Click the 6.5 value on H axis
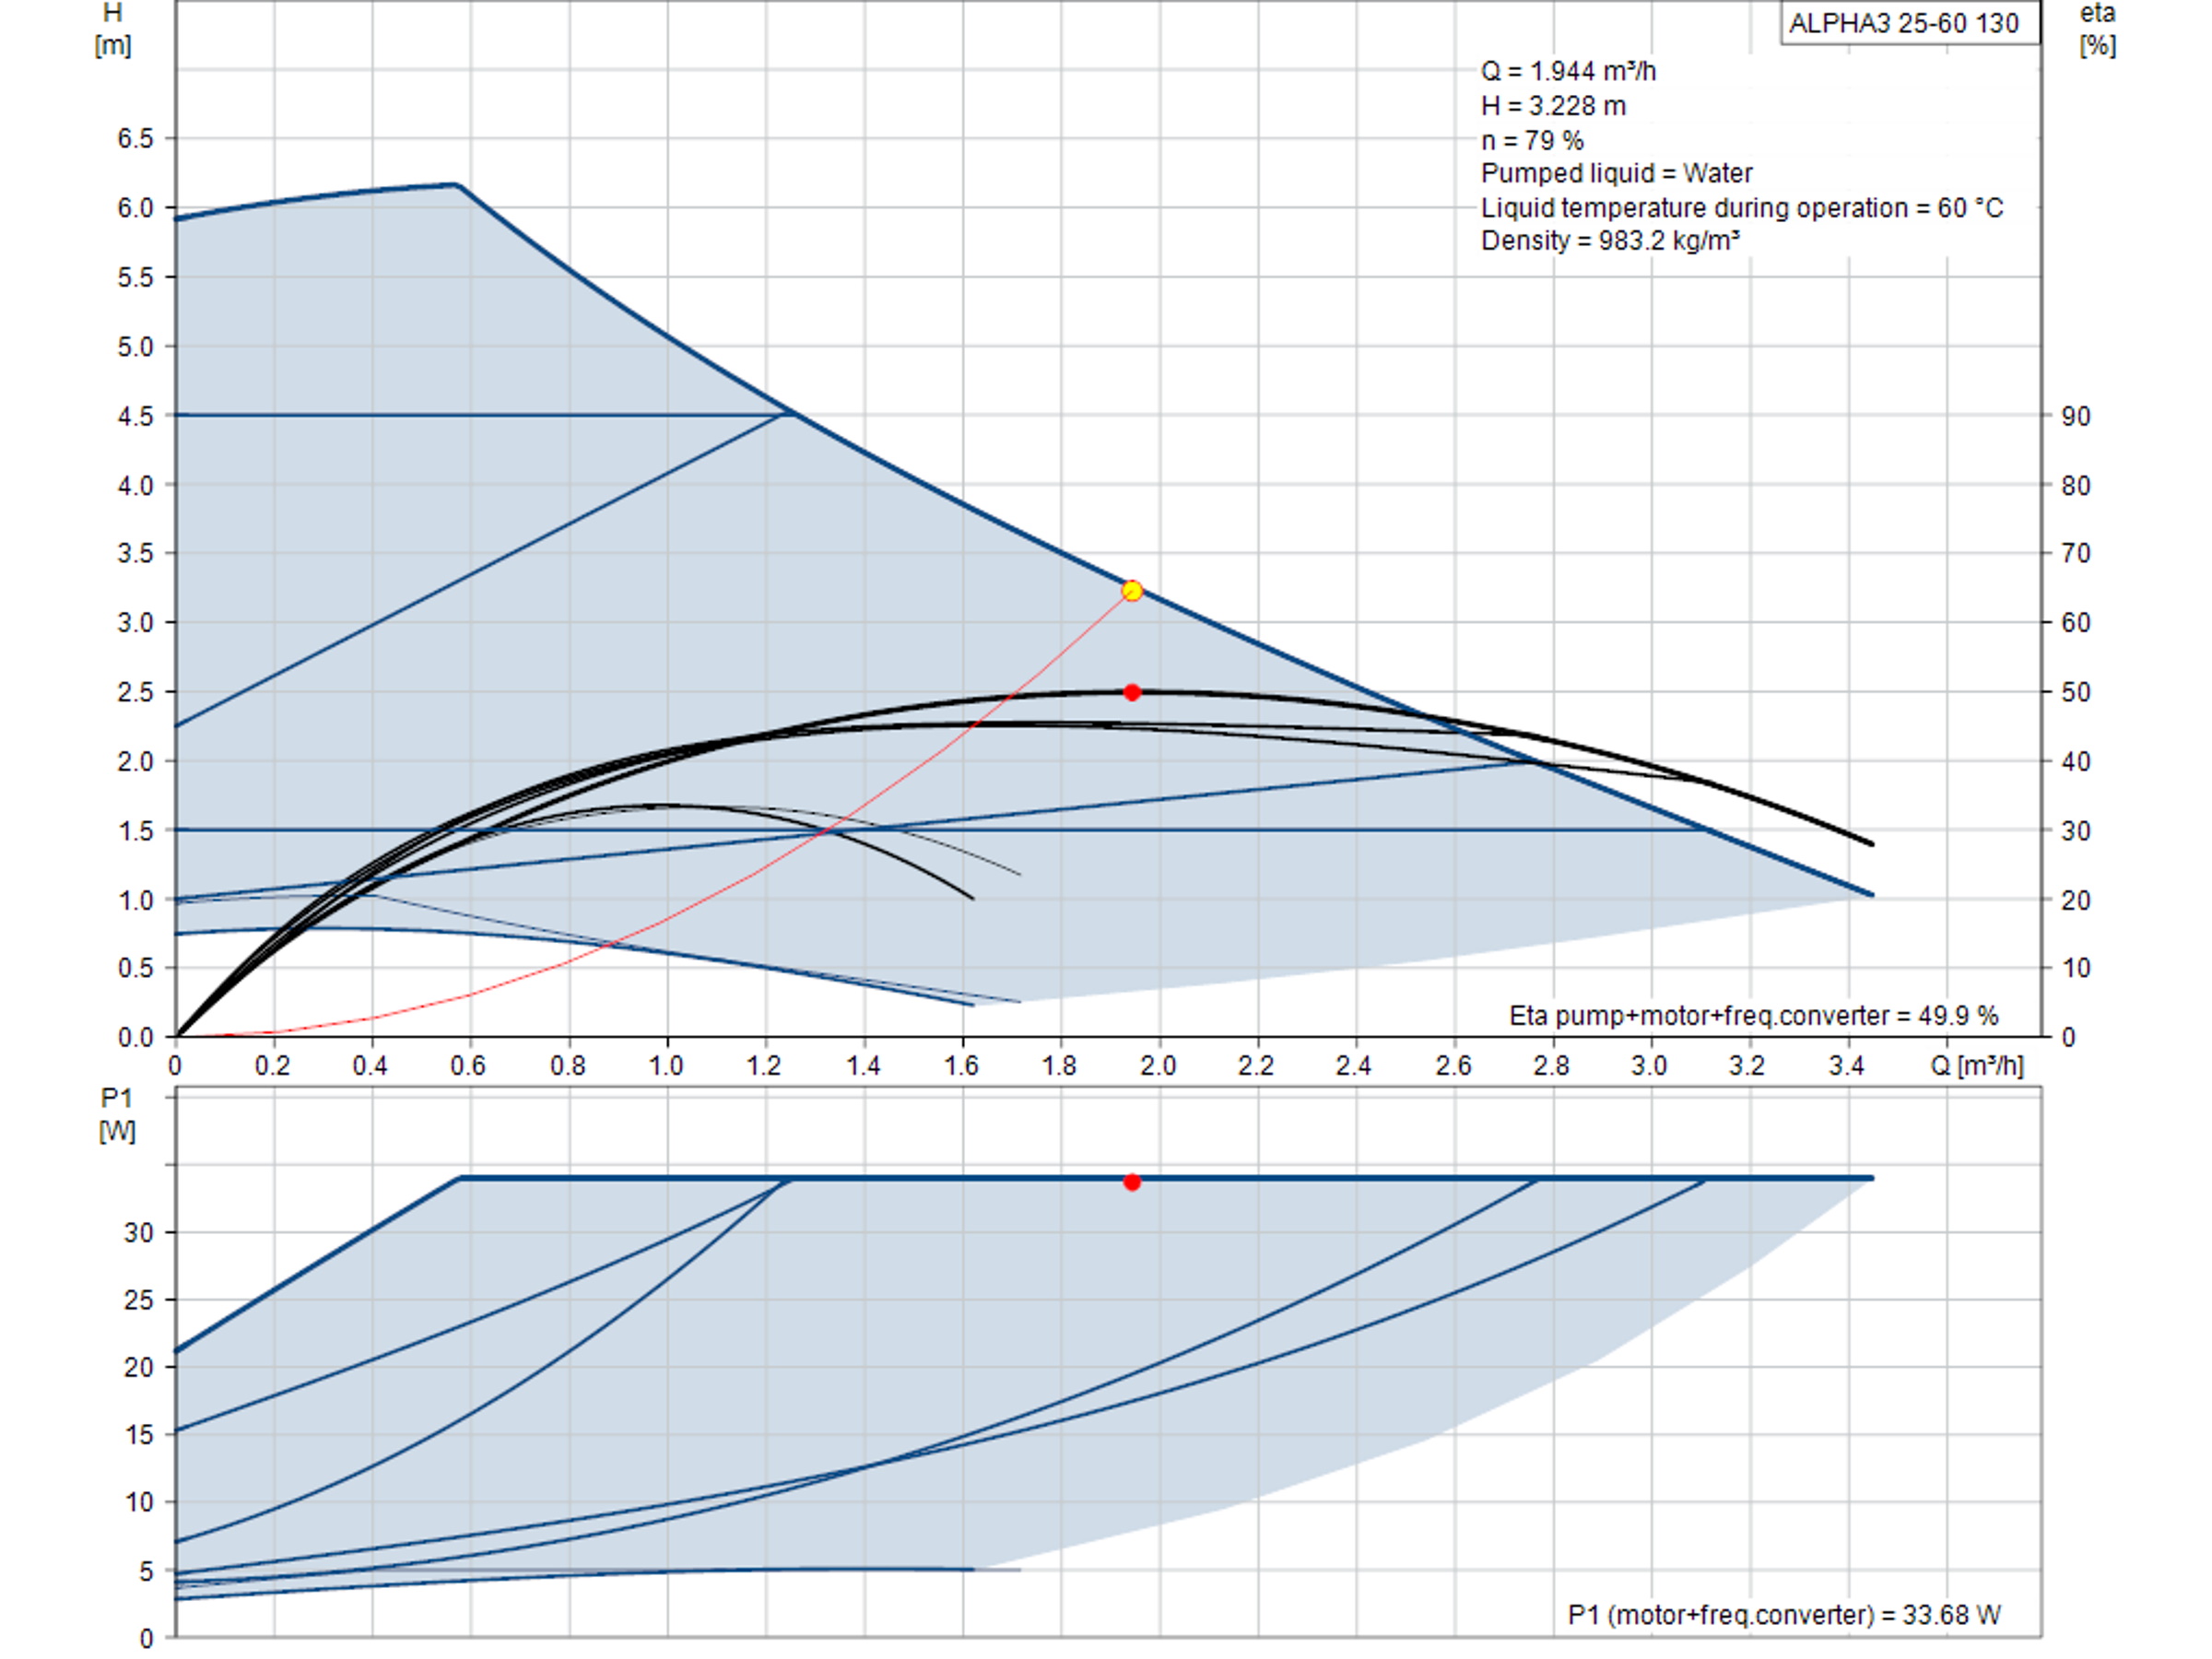This screenshot has height=1659, width=2212. point(135,138)
